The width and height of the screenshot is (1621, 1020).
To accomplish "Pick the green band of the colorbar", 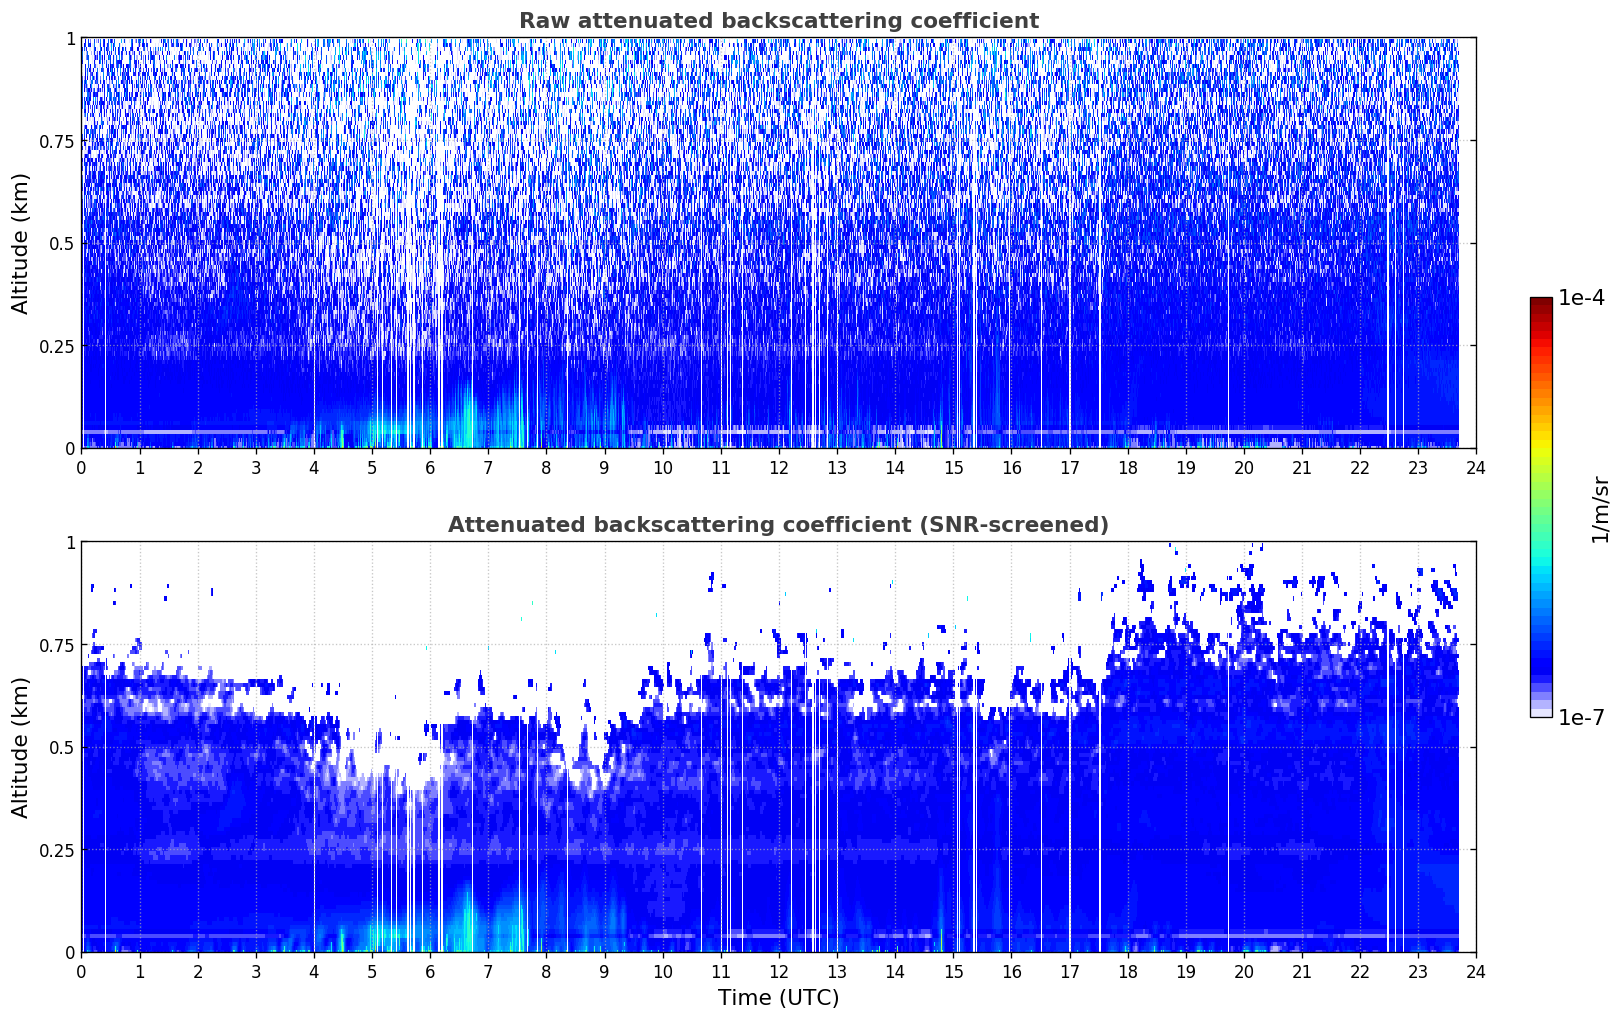I will pos(1540,500).
